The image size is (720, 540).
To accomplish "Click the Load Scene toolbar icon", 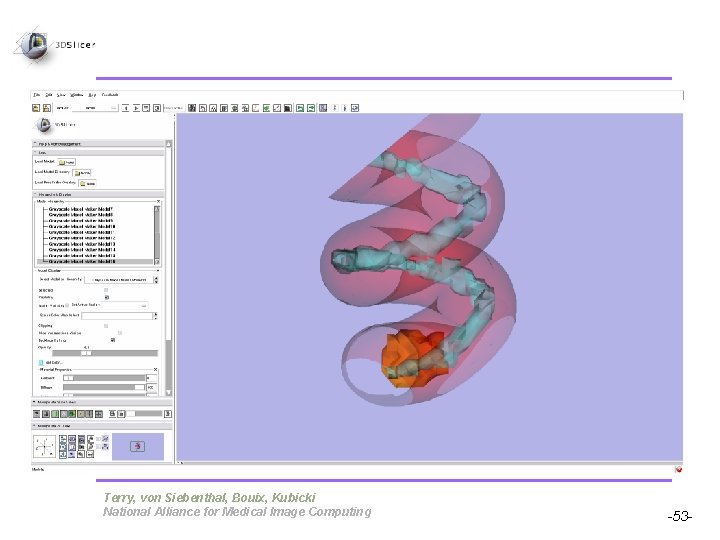I will point(36,108).
